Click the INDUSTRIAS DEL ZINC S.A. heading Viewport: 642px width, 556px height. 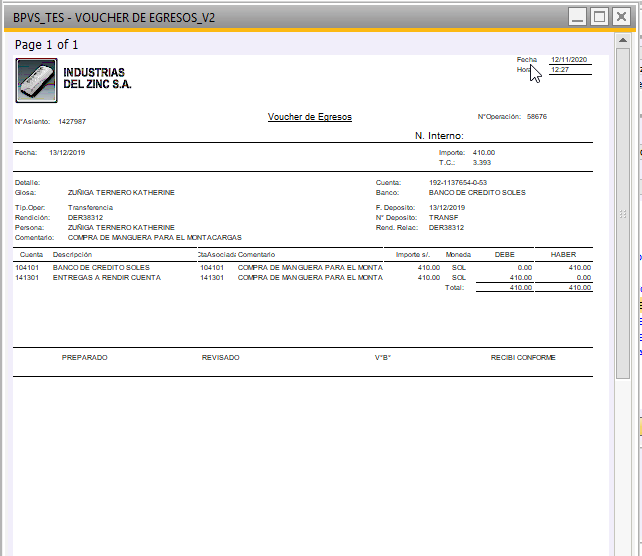point(97,78)
